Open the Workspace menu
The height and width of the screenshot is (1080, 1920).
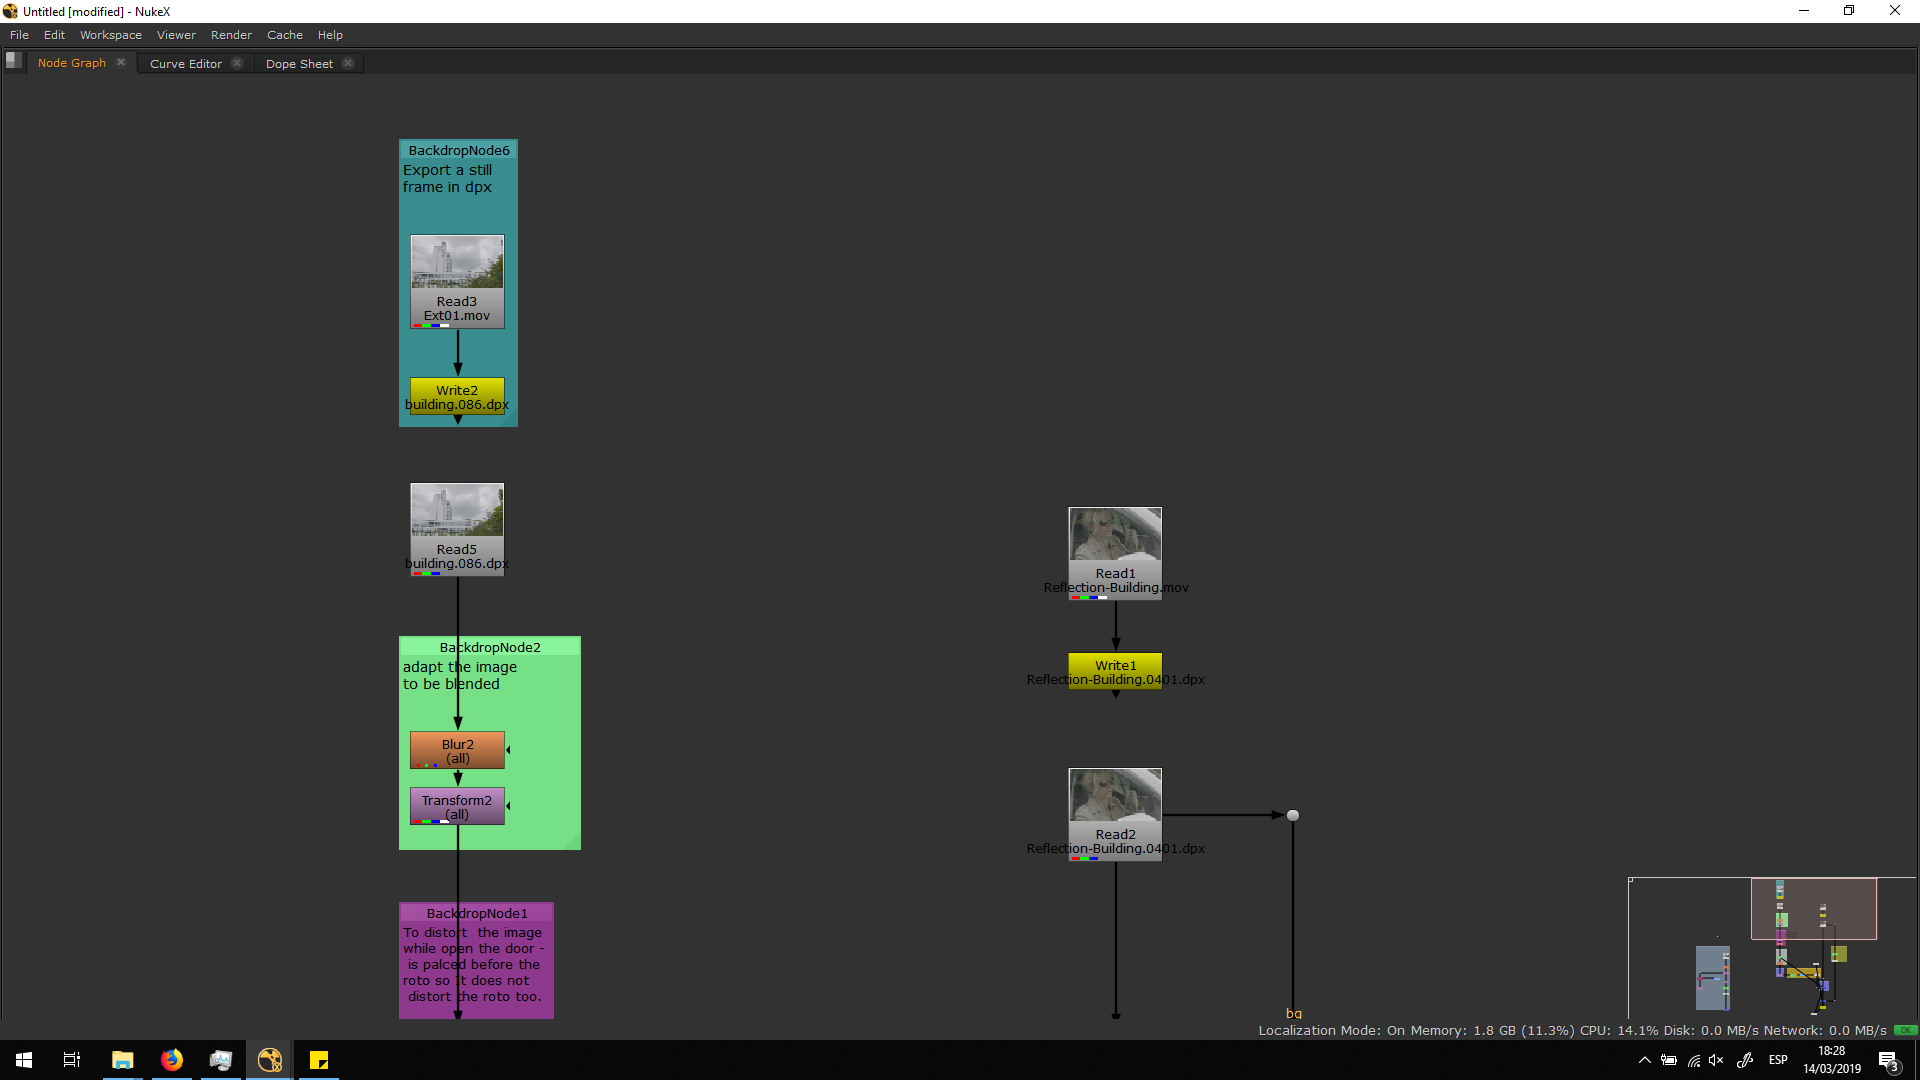[110, 35]
